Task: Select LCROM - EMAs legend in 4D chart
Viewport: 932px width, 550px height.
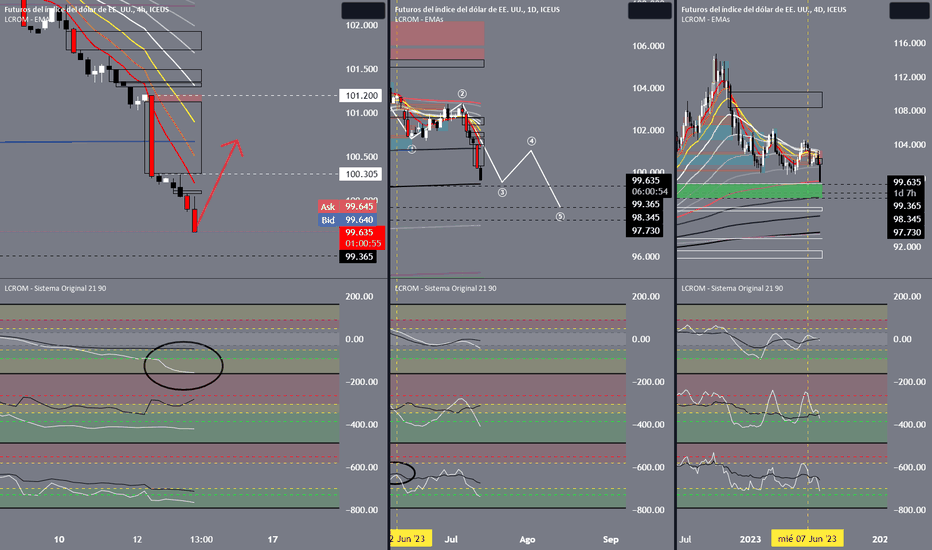Action: [706, 20]
